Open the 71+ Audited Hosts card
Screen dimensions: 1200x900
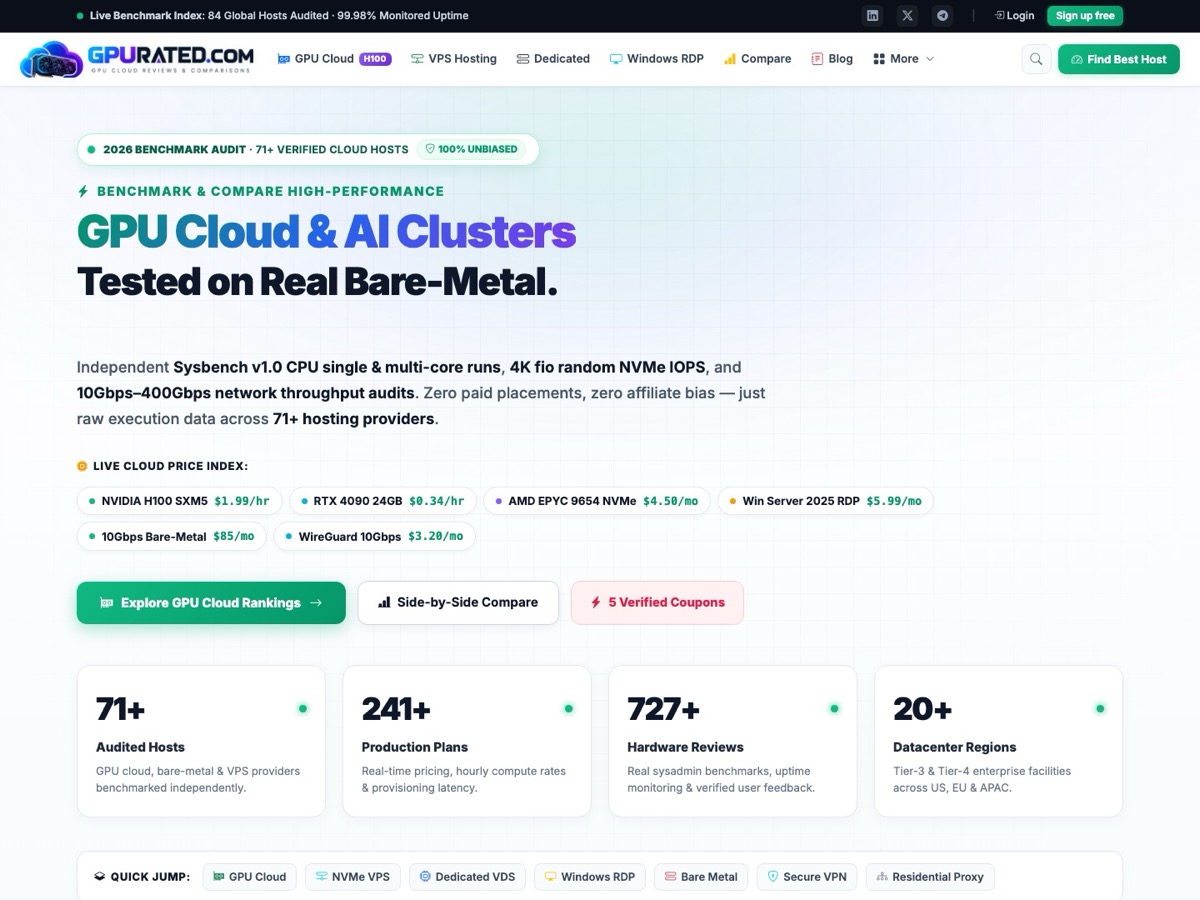201,741
